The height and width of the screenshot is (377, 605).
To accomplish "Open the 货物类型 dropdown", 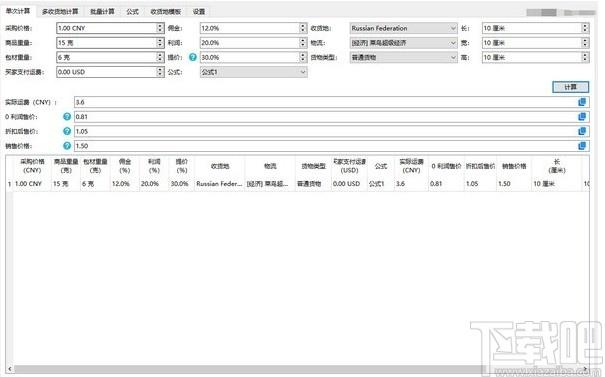I will [x=404, y=57].
